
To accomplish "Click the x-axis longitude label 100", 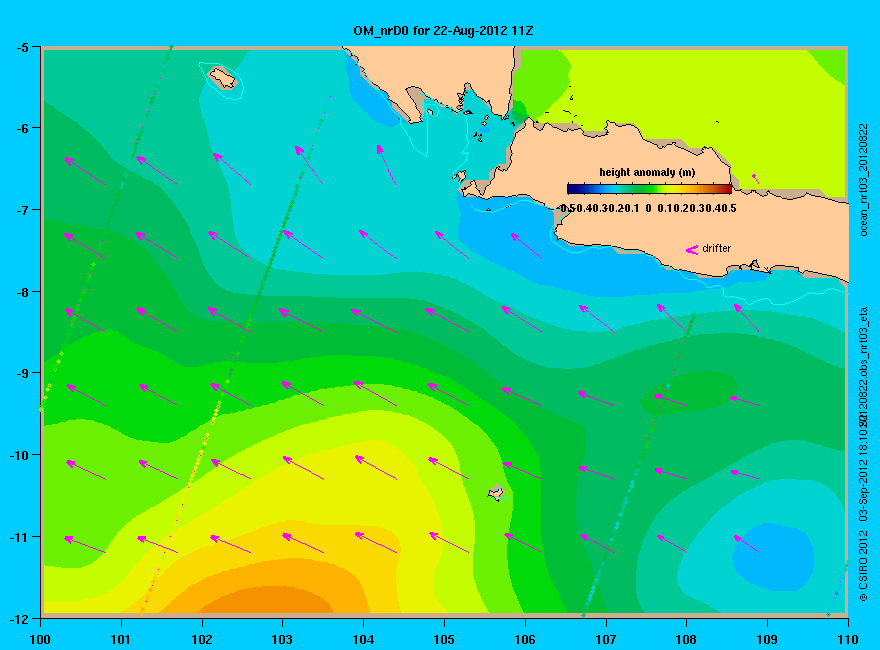I will (x=40, y=639).
